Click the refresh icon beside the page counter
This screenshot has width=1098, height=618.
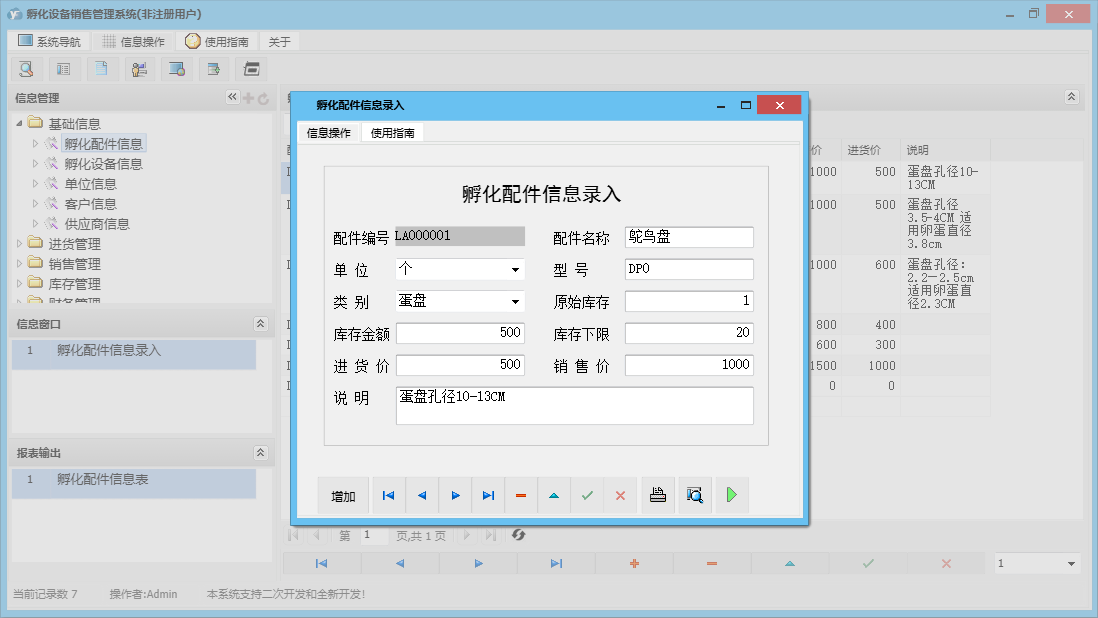[519, 535]
